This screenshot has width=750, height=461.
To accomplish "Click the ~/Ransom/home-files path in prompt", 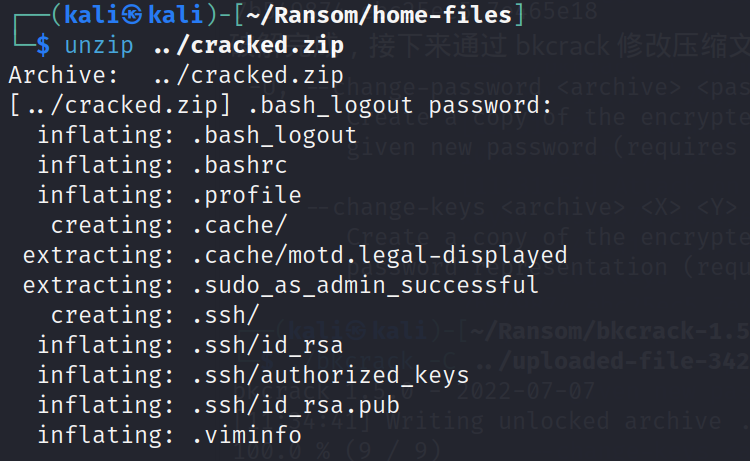I will [x=379, y=15].
